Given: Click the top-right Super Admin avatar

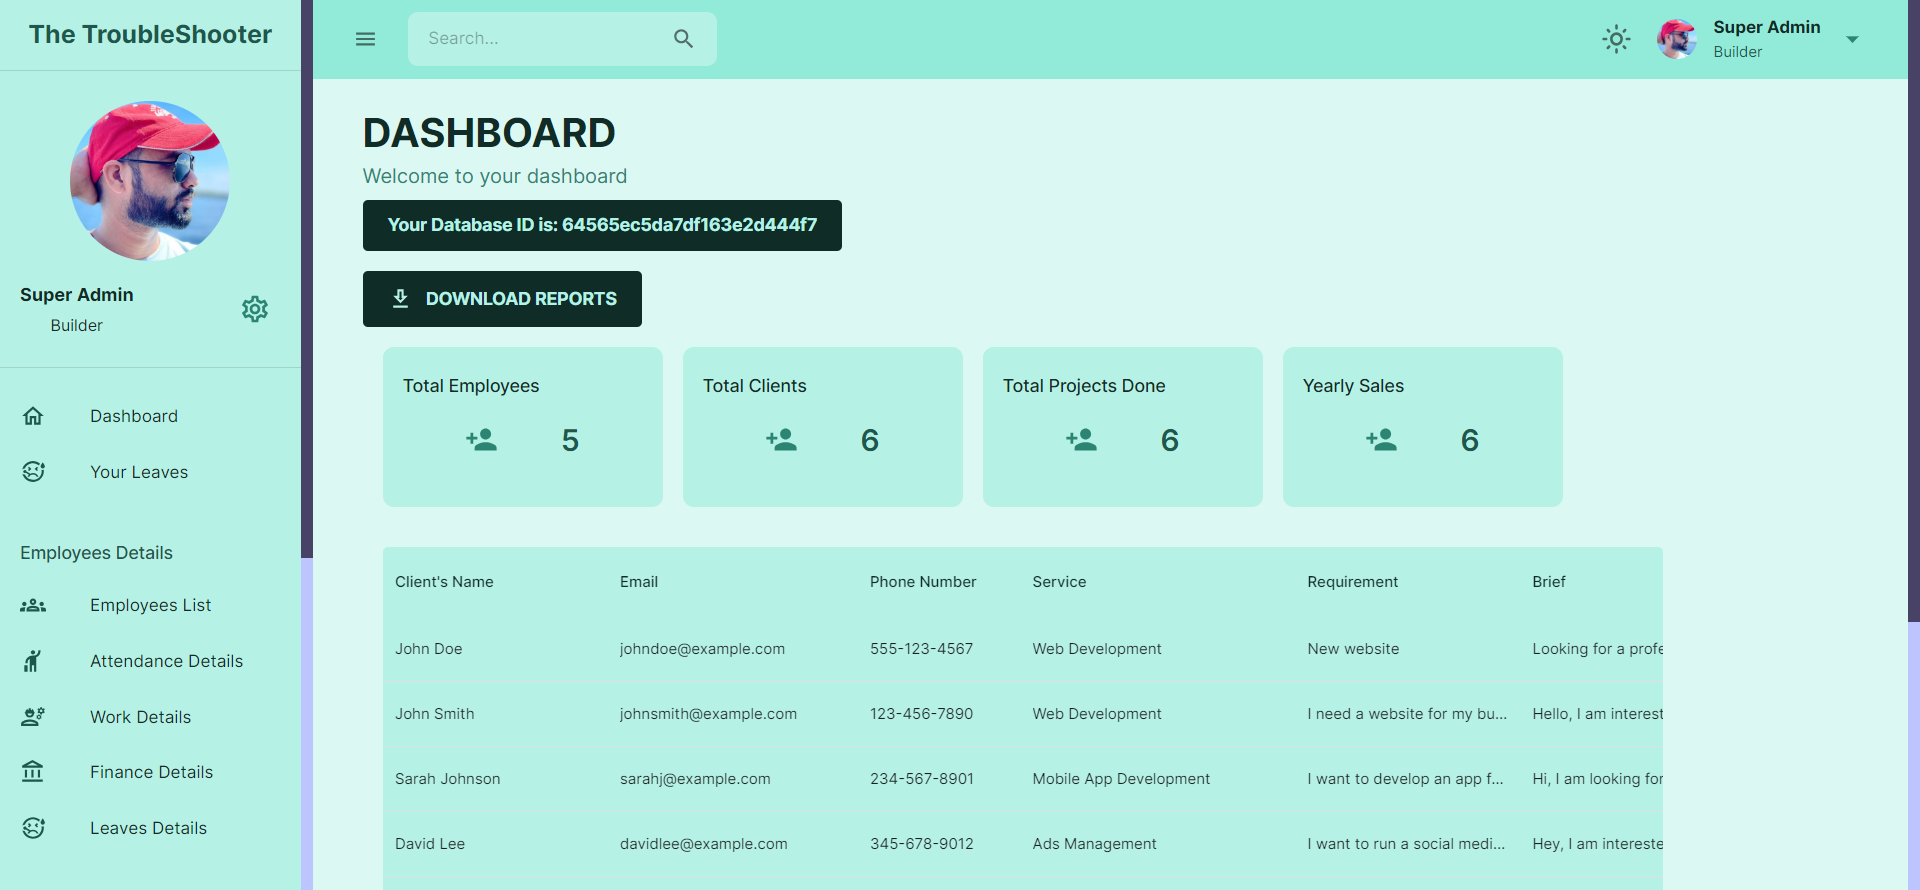Looking at the screenshot, I should [1676, 39].
